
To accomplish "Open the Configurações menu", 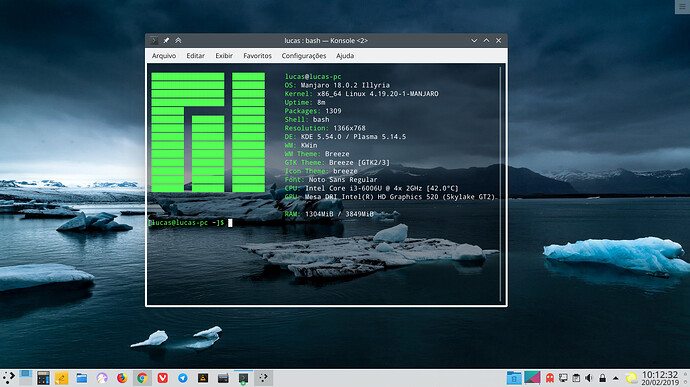I will [304, 56].
